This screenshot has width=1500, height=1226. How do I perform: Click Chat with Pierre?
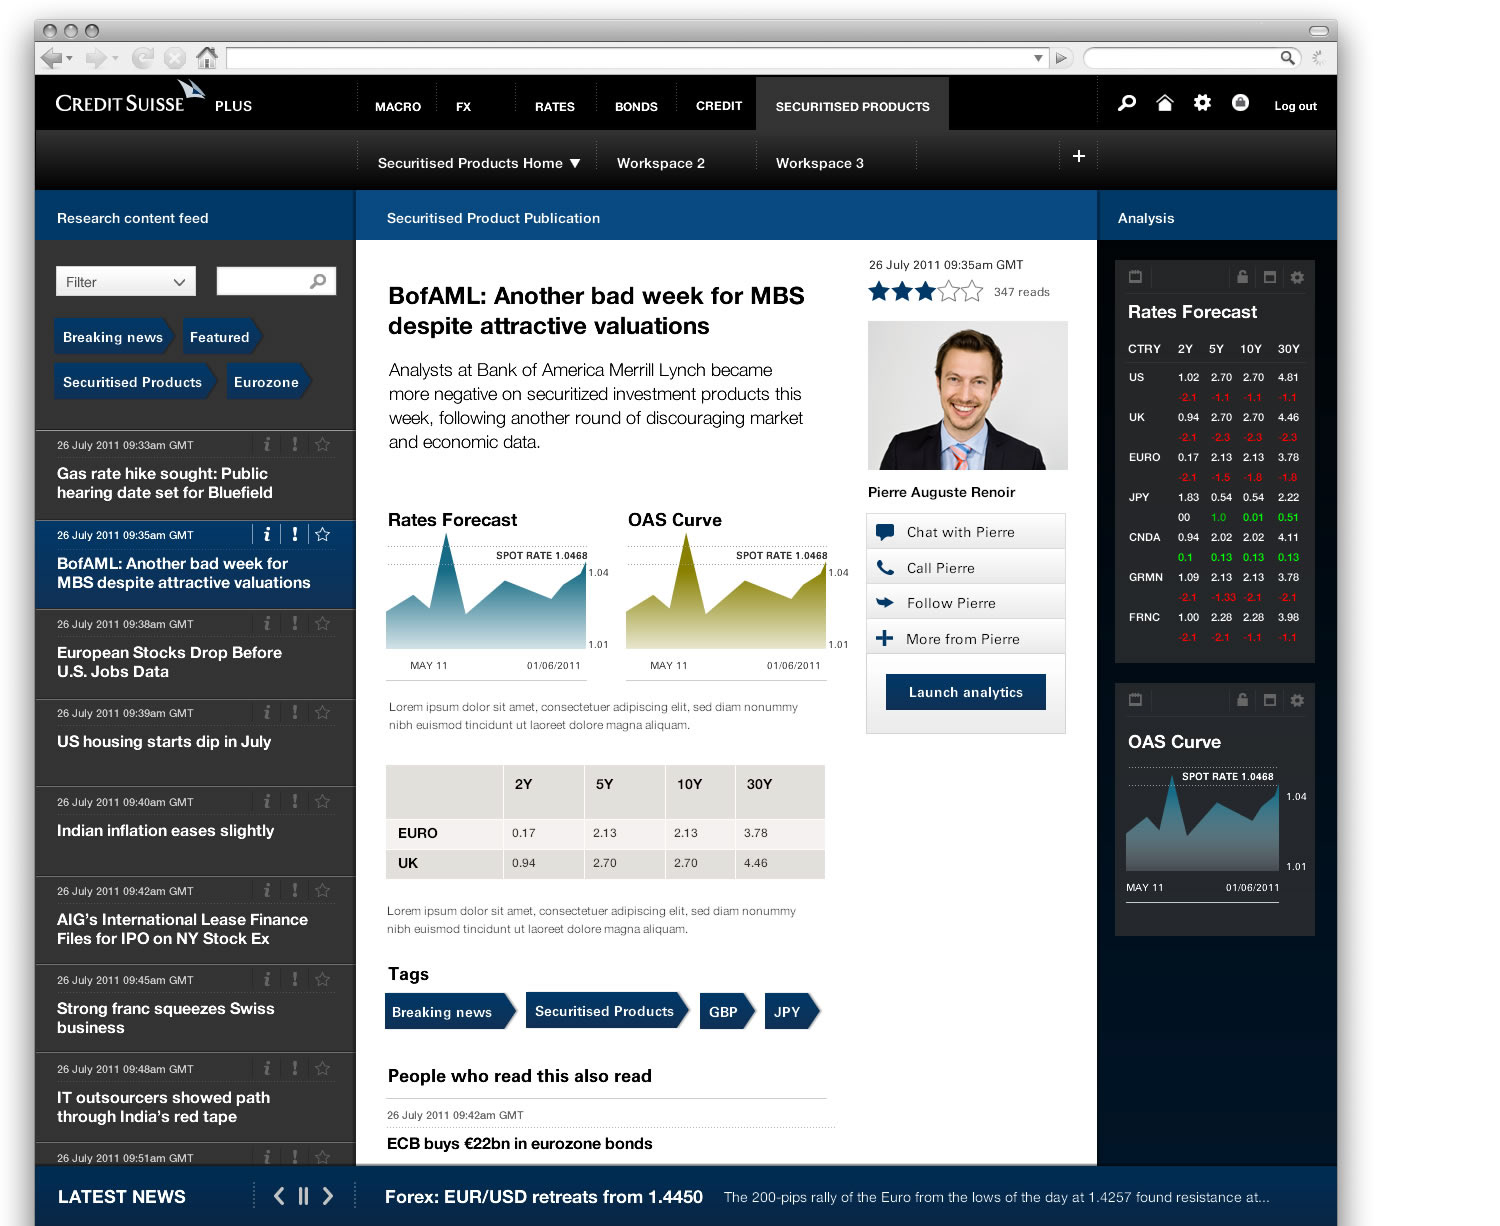point(966,532)
